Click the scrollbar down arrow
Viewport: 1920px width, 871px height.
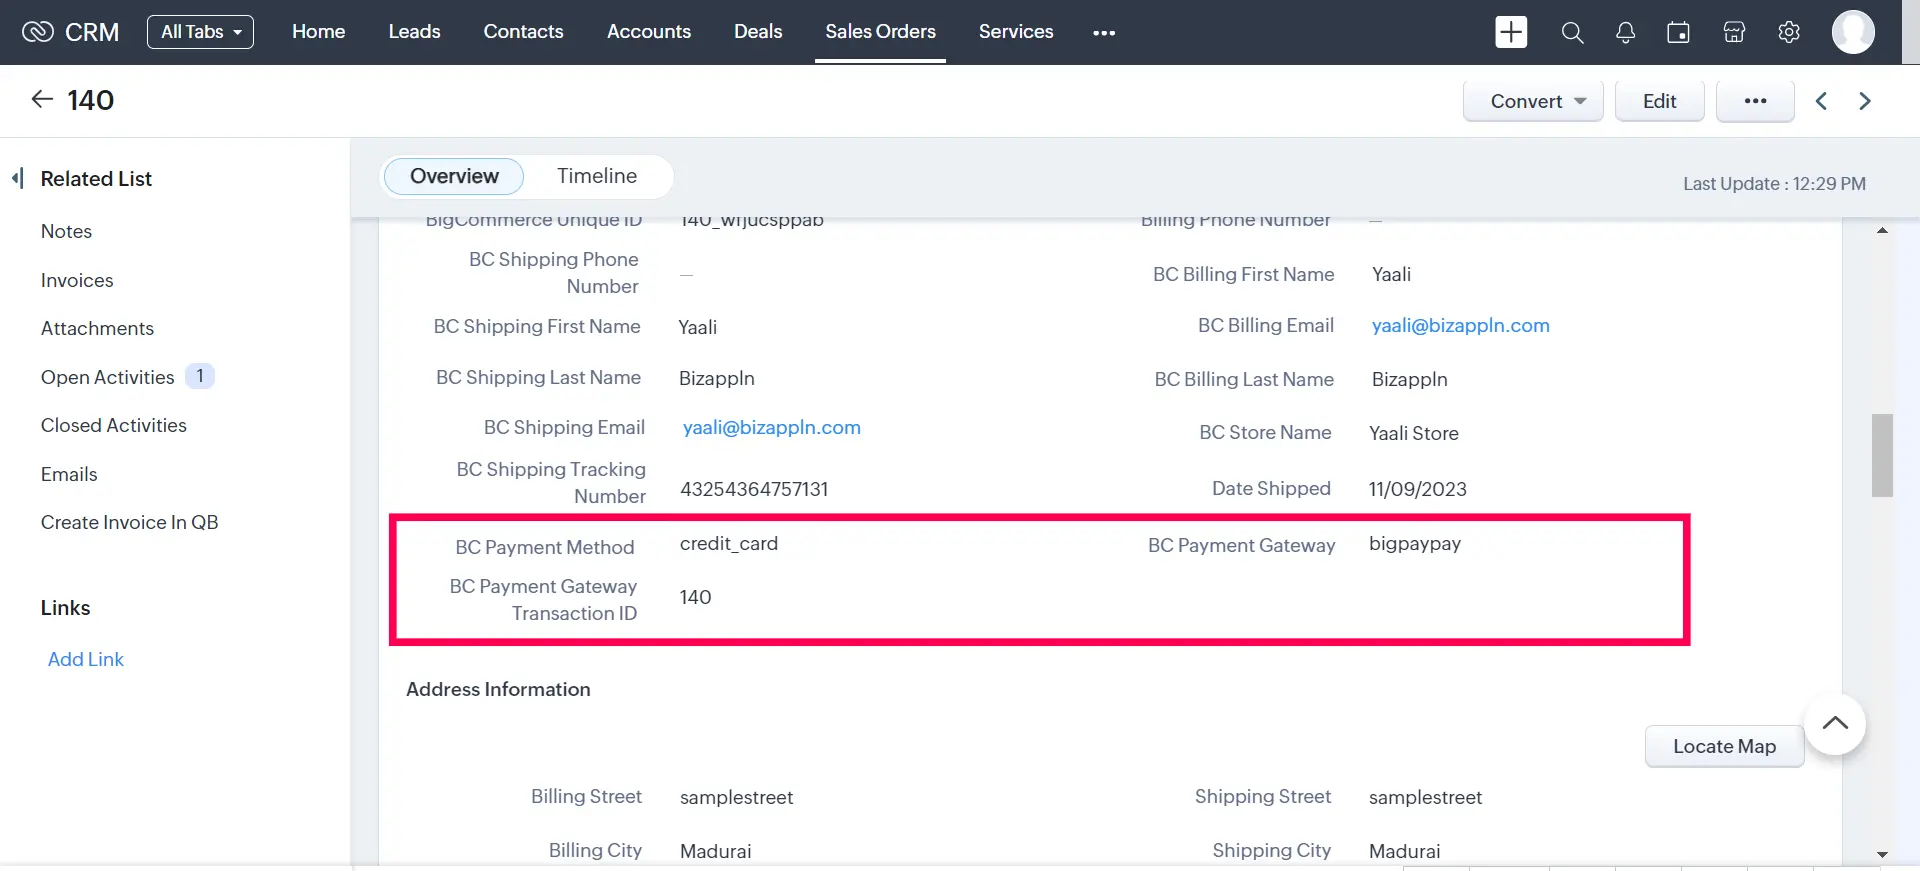(x=1882, y=855)
